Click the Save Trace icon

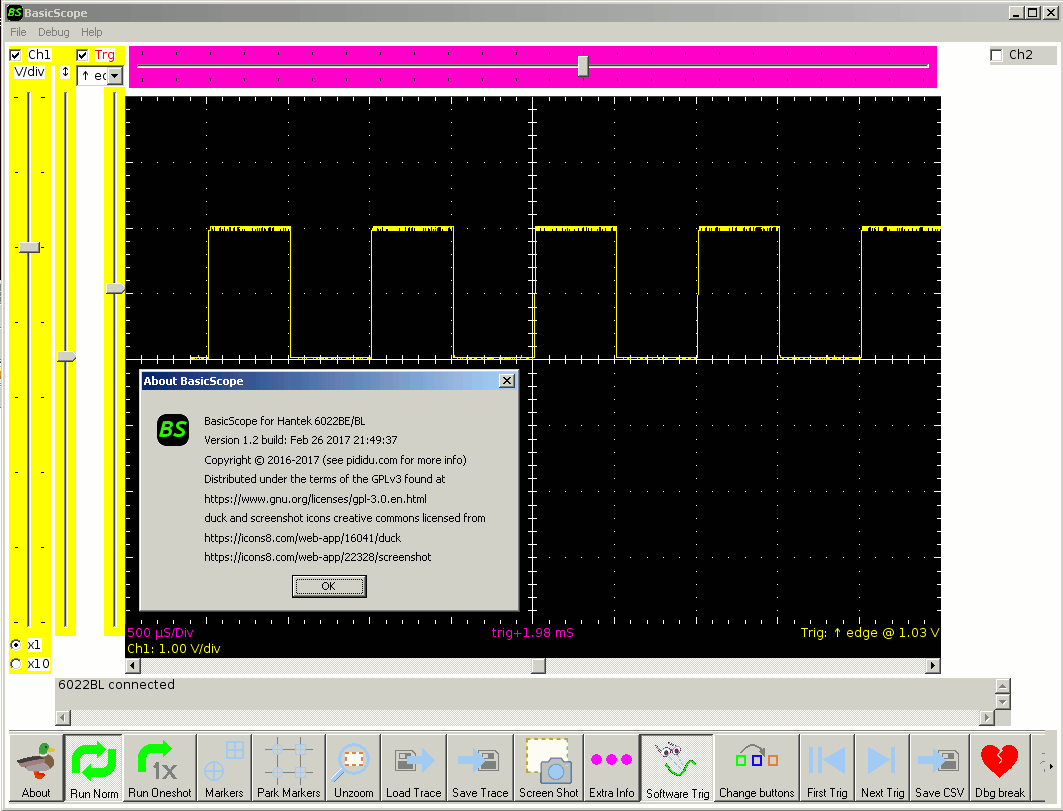click(x=480, y=768)
